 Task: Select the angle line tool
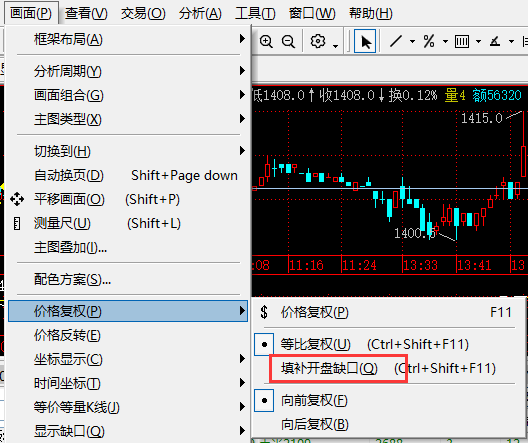tap(495, 41)
